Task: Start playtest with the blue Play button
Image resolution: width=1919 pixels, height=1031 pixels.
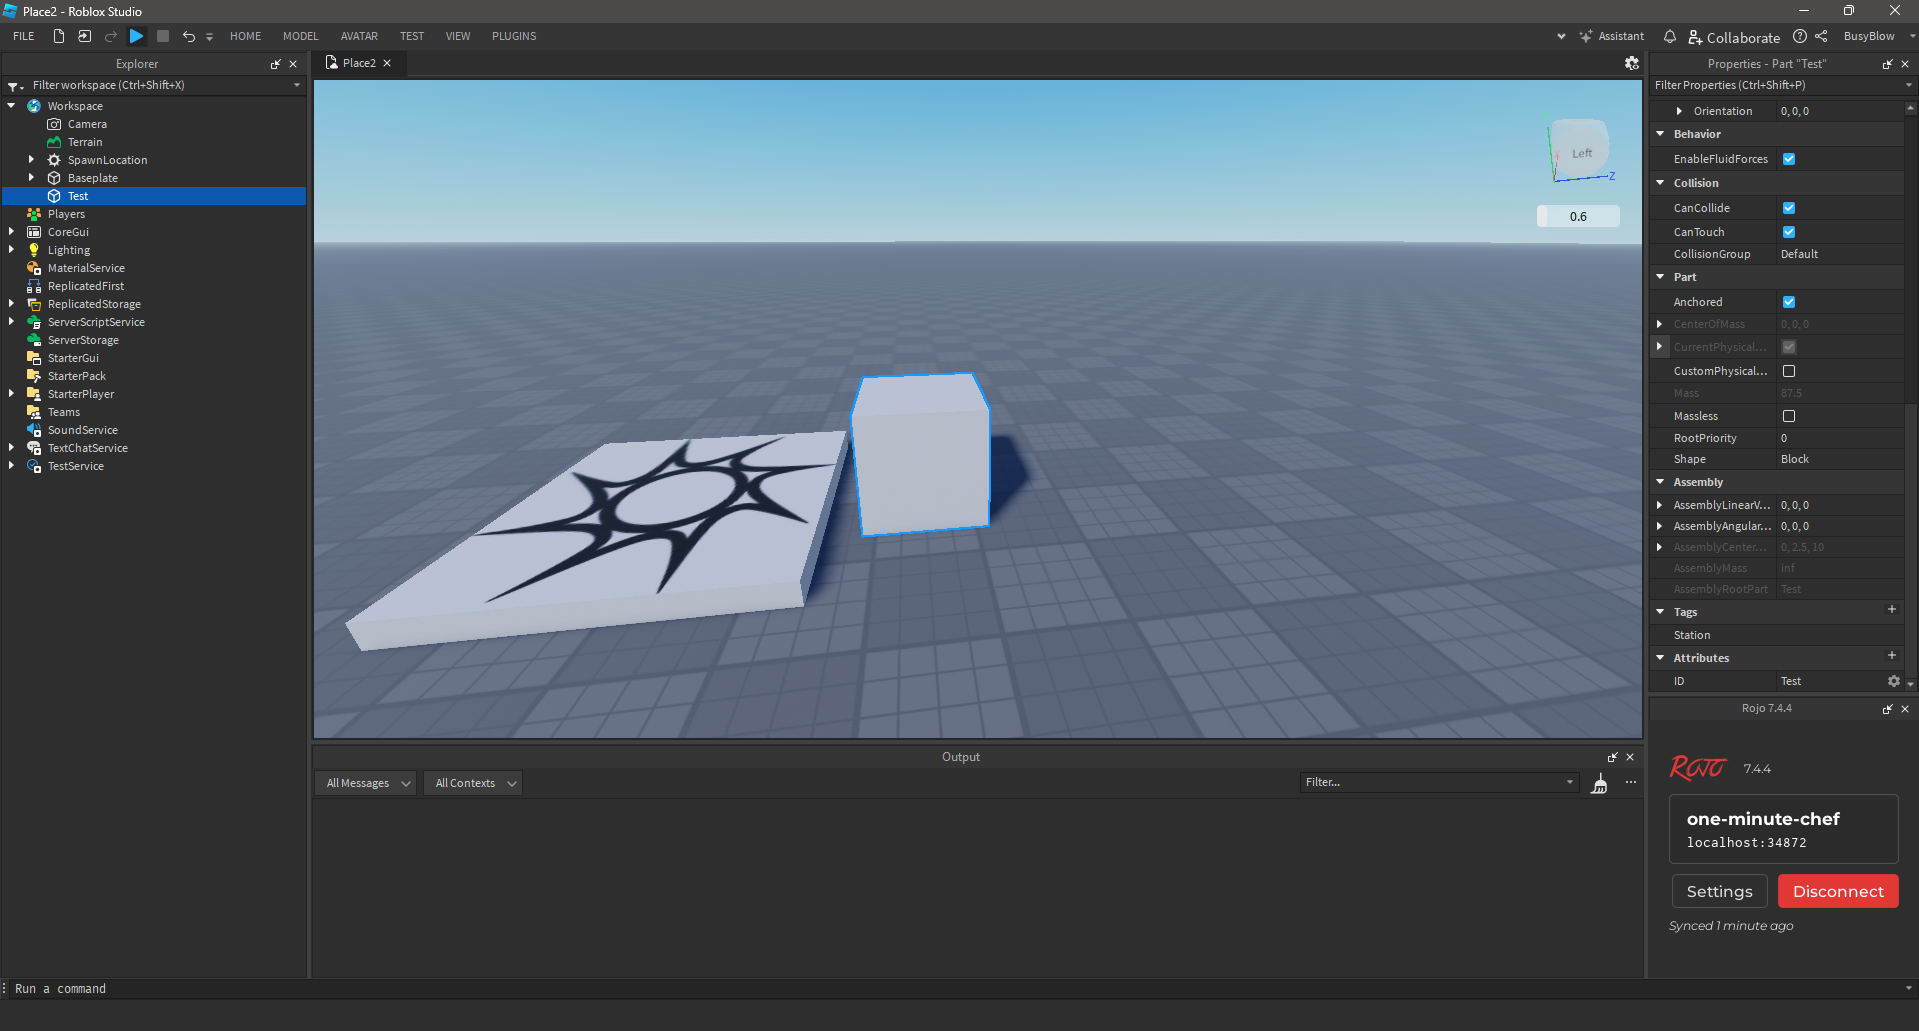Action: [137, 36]
